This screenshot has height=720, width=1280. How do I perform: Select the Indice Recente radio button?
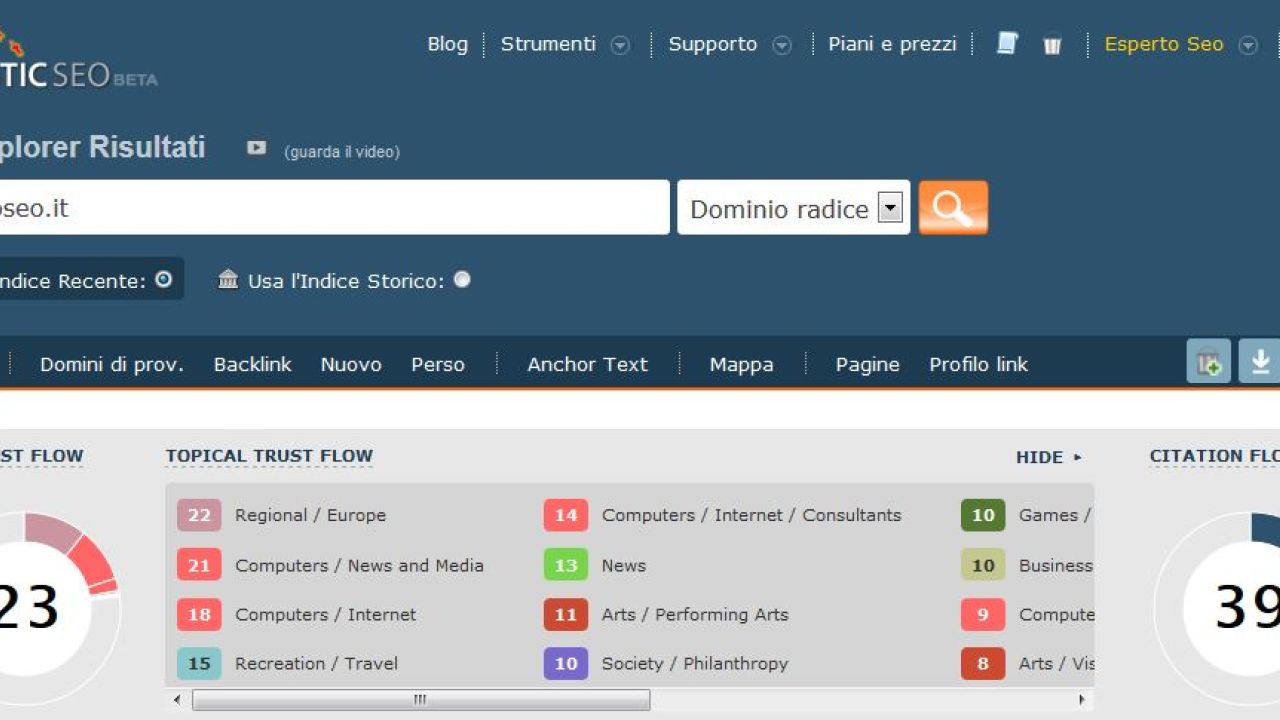pyautogui.click(x=163, y=280)
